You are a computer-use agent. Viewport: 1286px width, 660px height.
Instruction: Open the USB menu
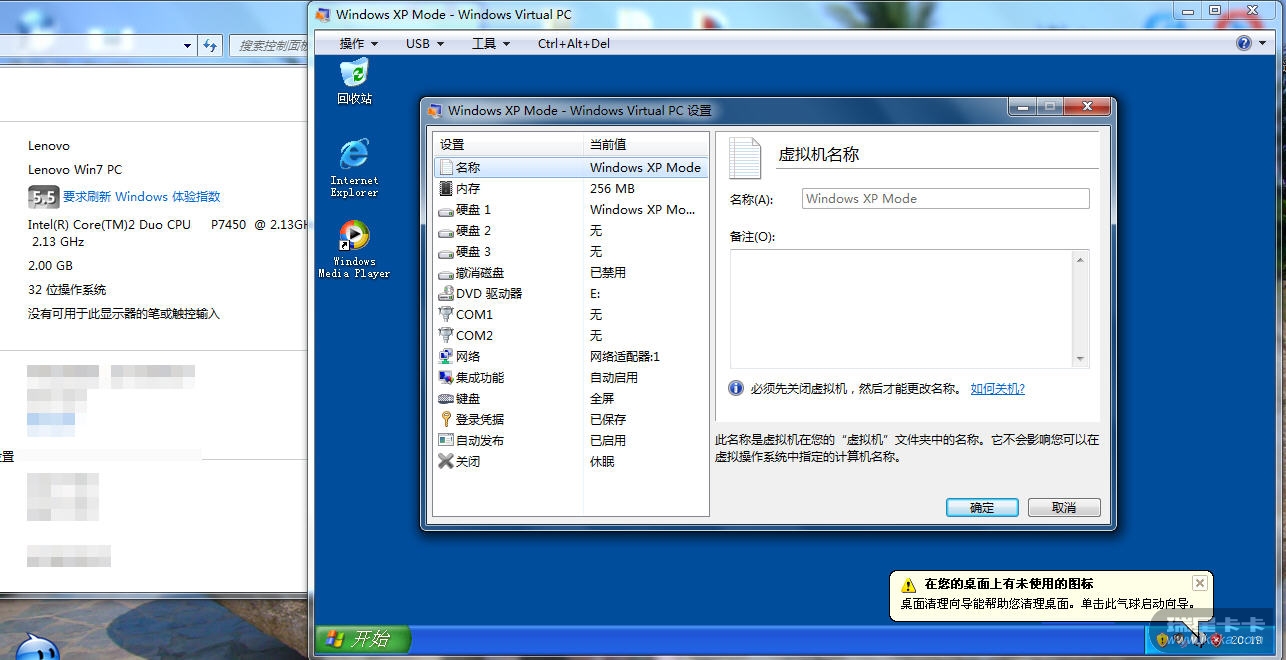click(423, 44)
